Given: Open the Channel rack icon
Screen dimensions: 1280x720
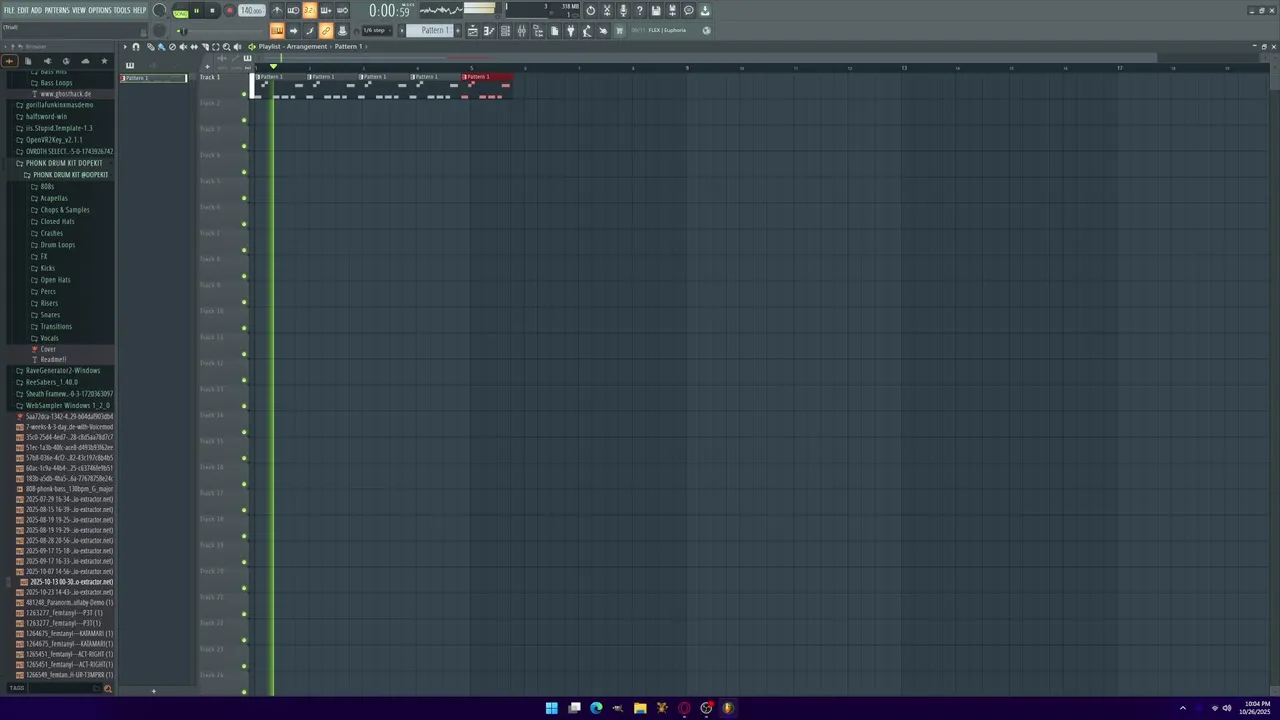Looking at the screenshot, I should coord(505,30).
